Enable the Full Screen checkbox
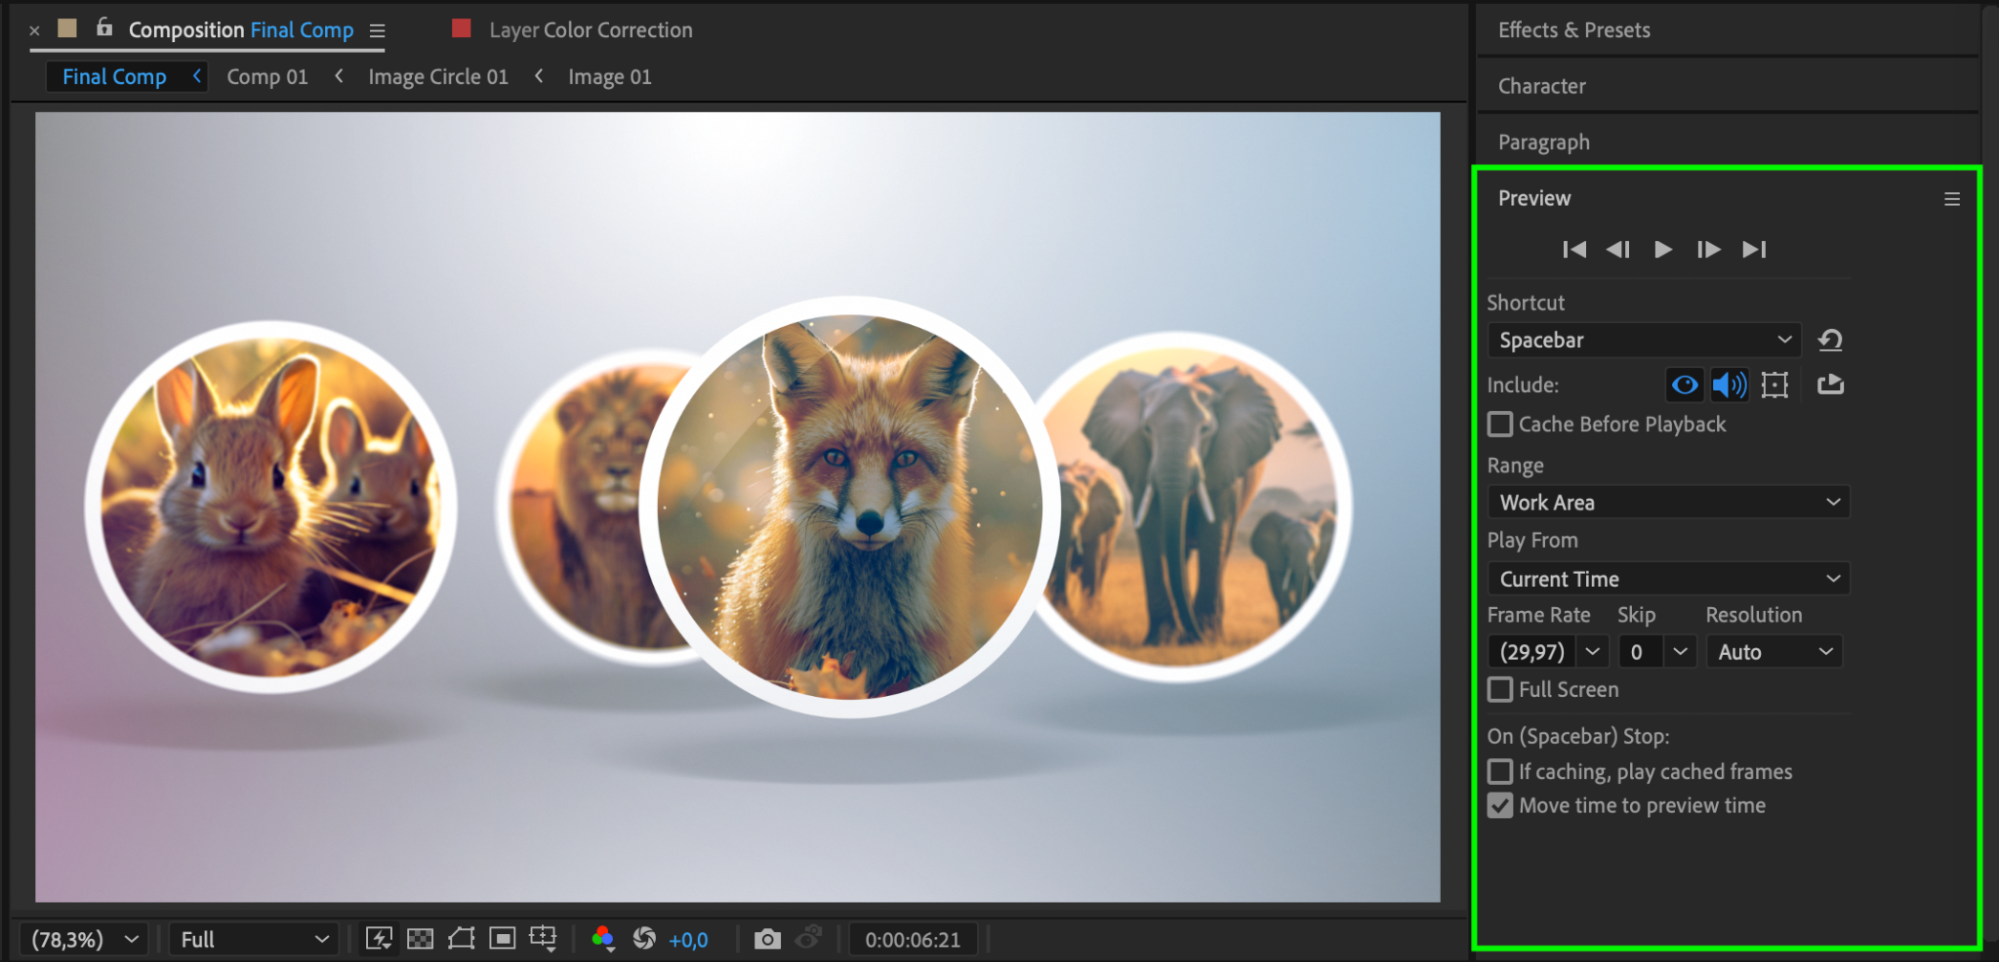Image resolution: width=1999 pixels, height=963 pixels. click(1500, 689)
